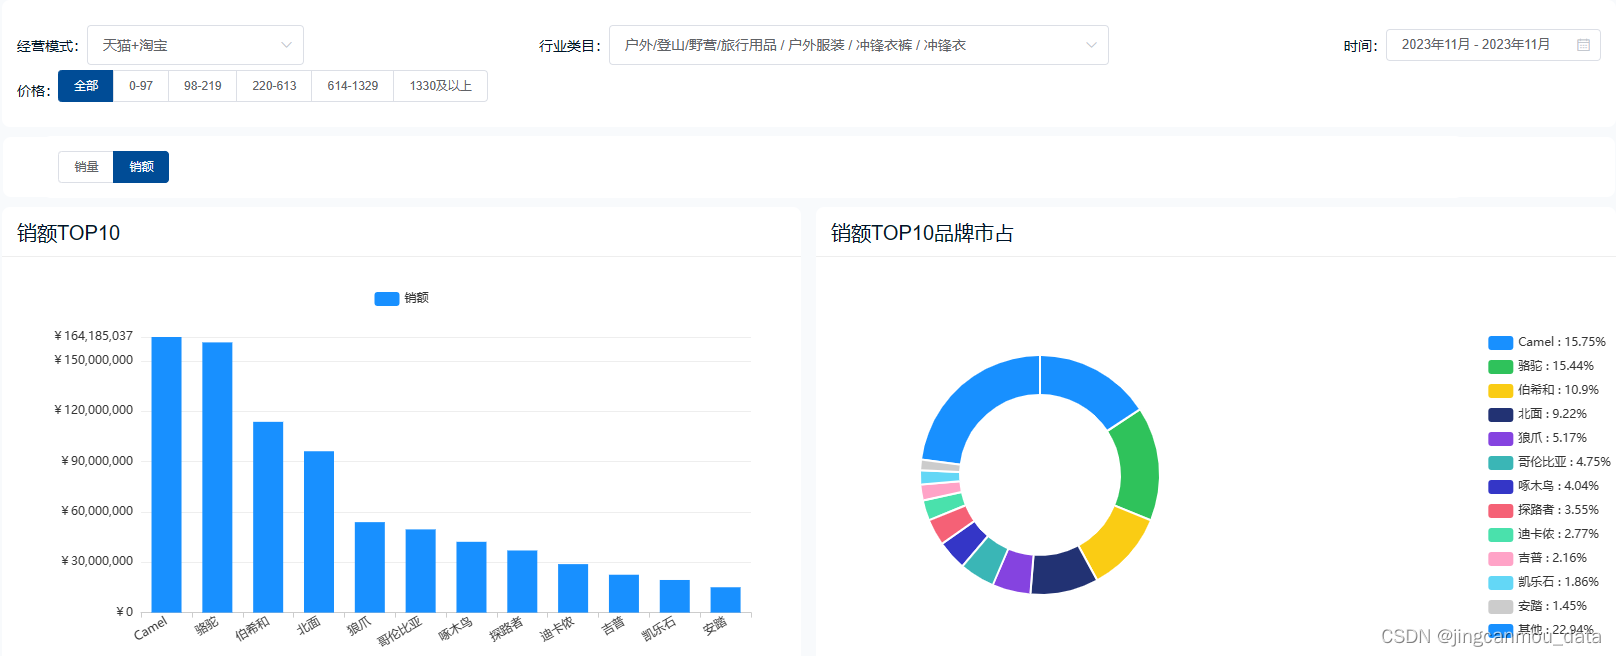Click the 凯乐石 bar in chart
The width and height of the screenshot is (1616, 656).
(675, 596)
